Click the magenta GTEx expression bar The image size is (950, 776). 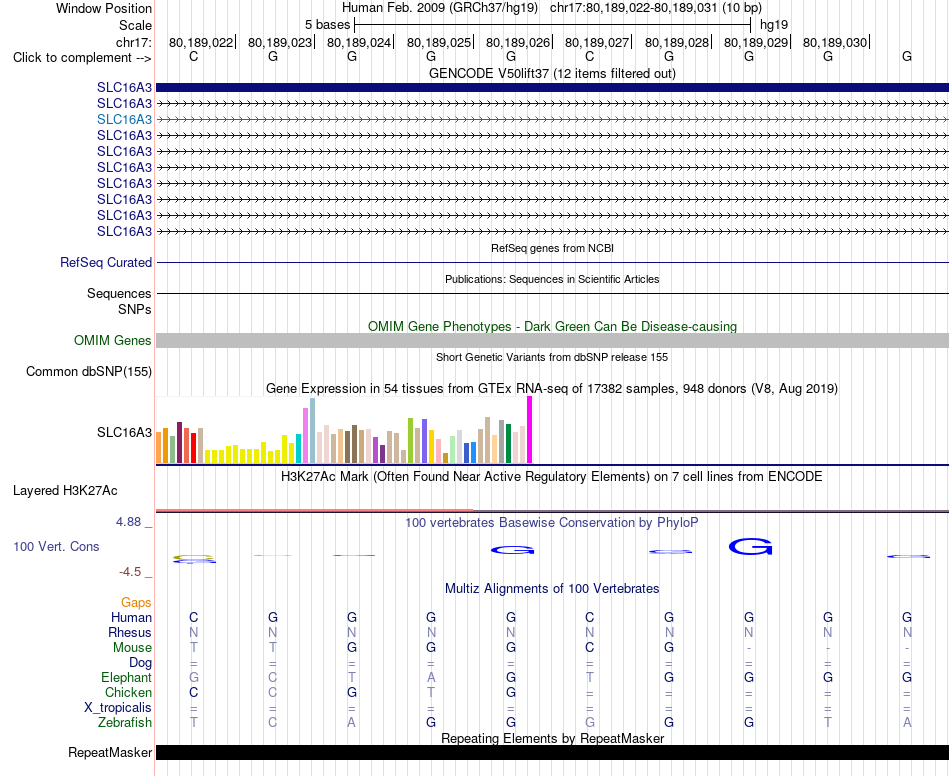pyautogui.click(x=530, y=429)
